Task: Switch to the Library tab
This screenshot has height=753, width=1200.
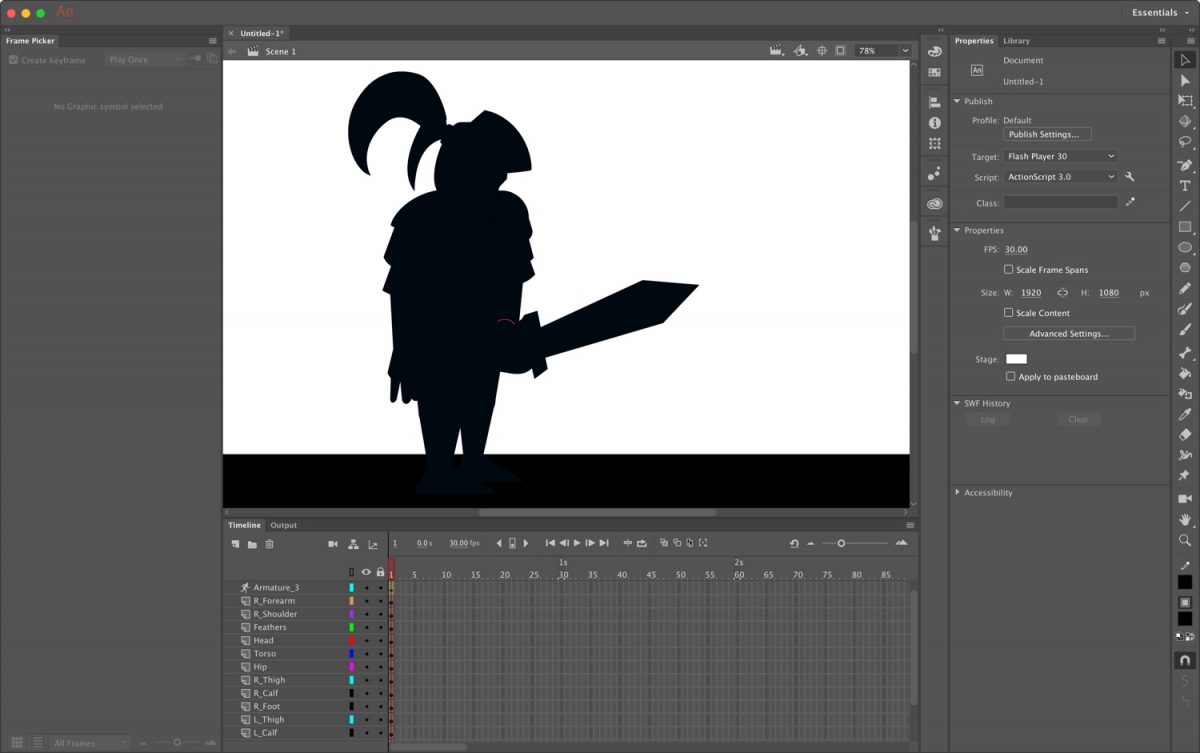Action: (x=1016, y=41)
